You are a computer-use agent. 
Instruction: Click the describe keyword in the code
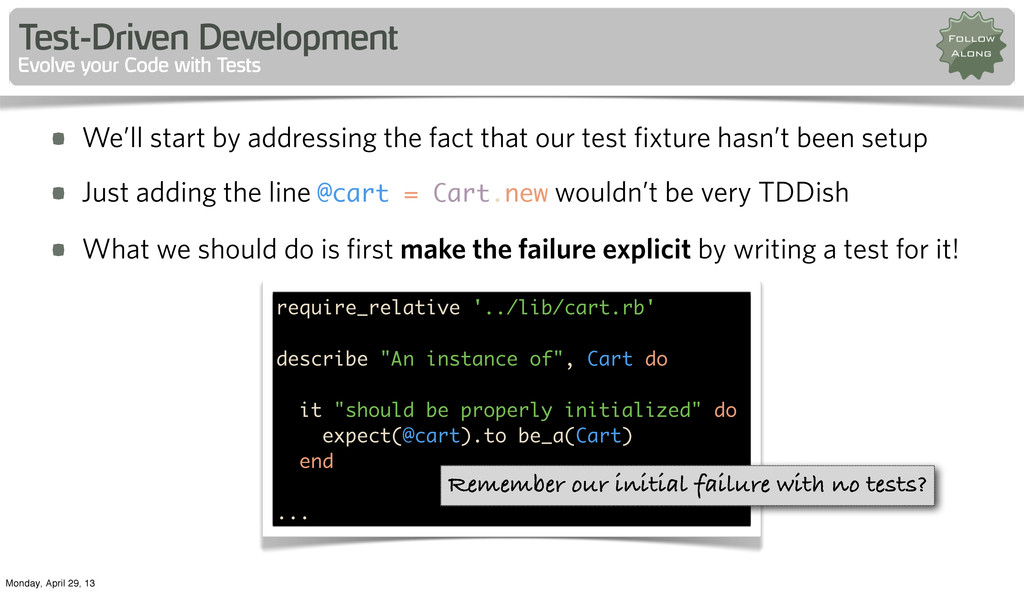click(x=322, y=359)
